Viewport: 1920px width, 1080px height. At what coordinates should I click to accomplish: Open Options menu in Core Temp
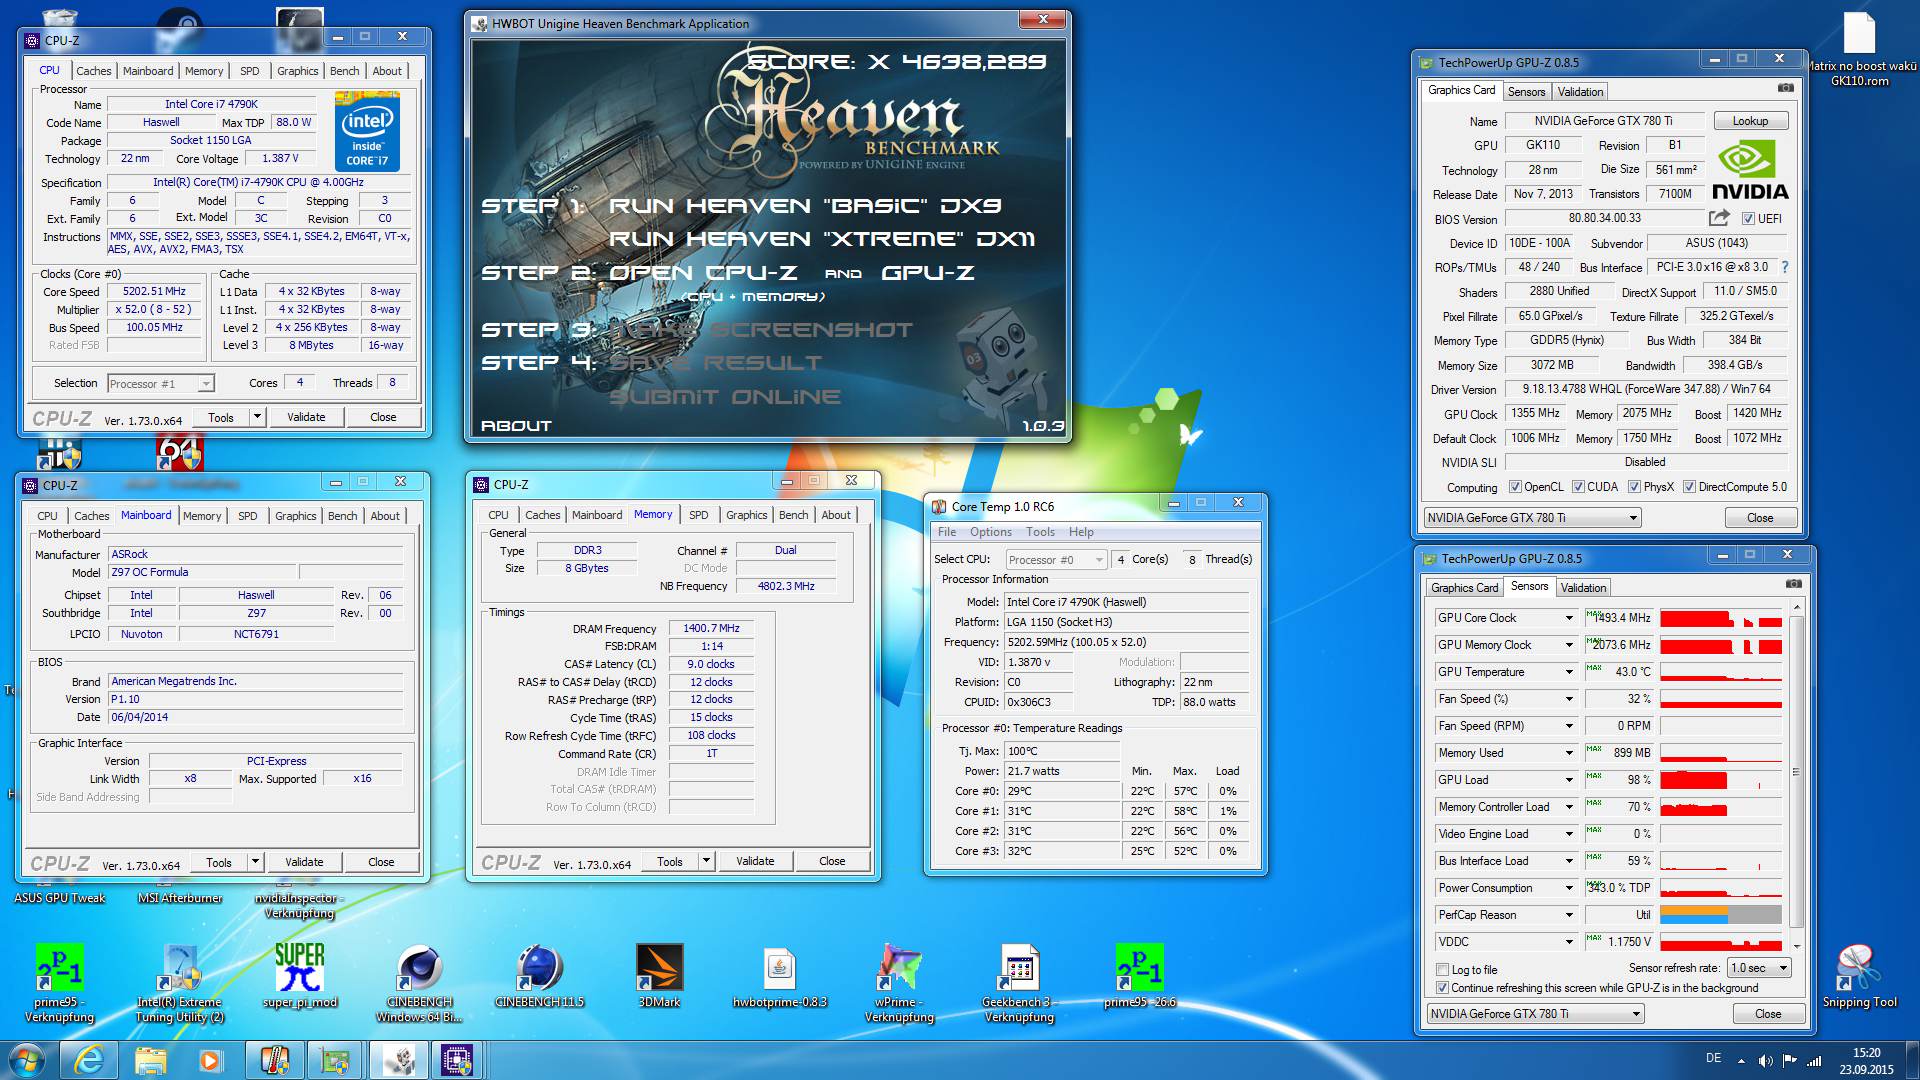[x=990, y=532]
